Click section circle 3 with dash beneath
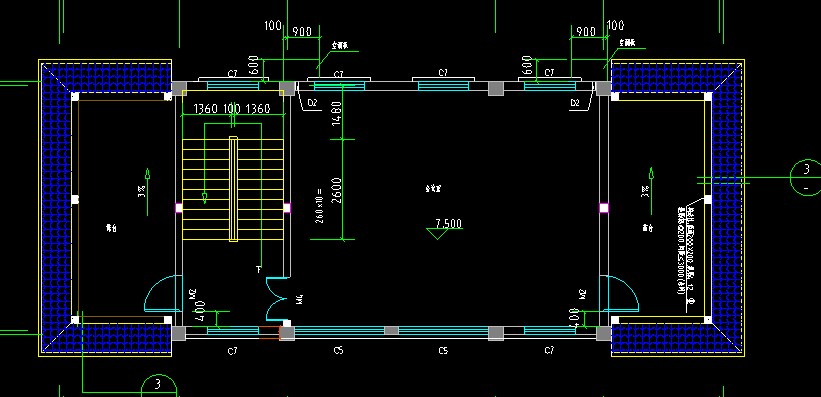The image size is (821, 397). 806,178
